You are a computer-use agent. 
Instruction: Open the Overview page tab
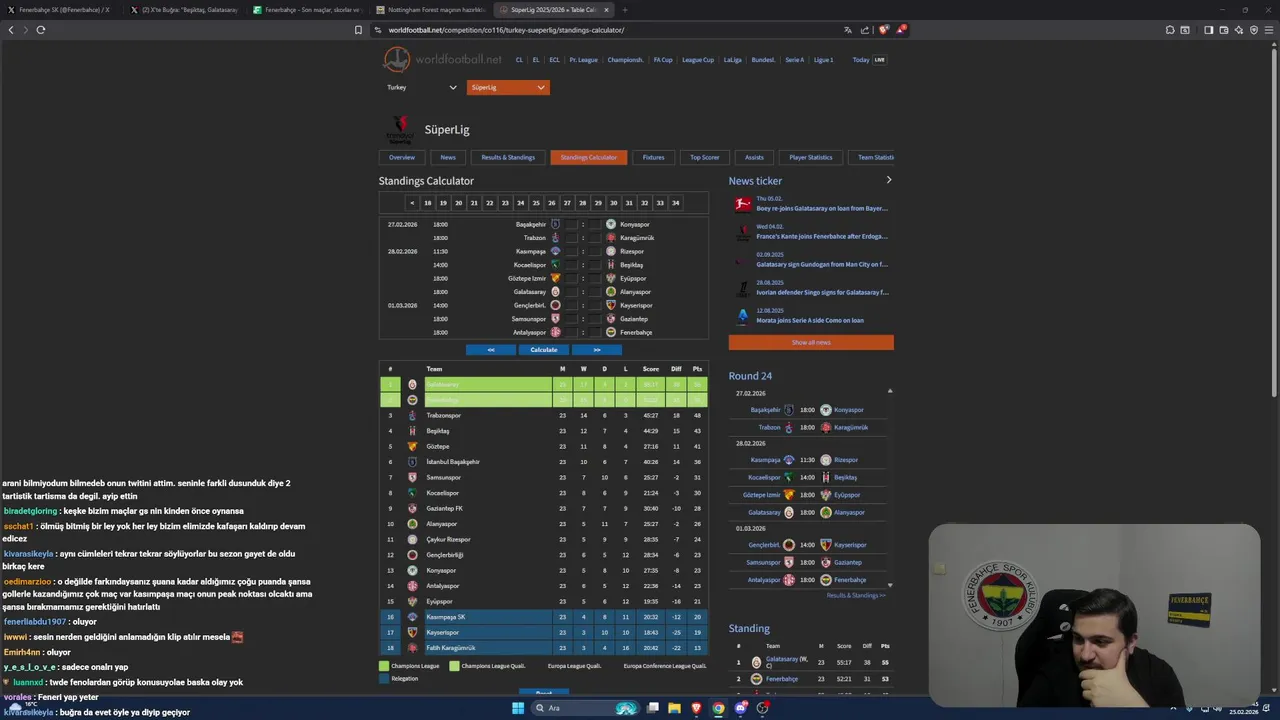pyautogui.click(x=402, y=157)
